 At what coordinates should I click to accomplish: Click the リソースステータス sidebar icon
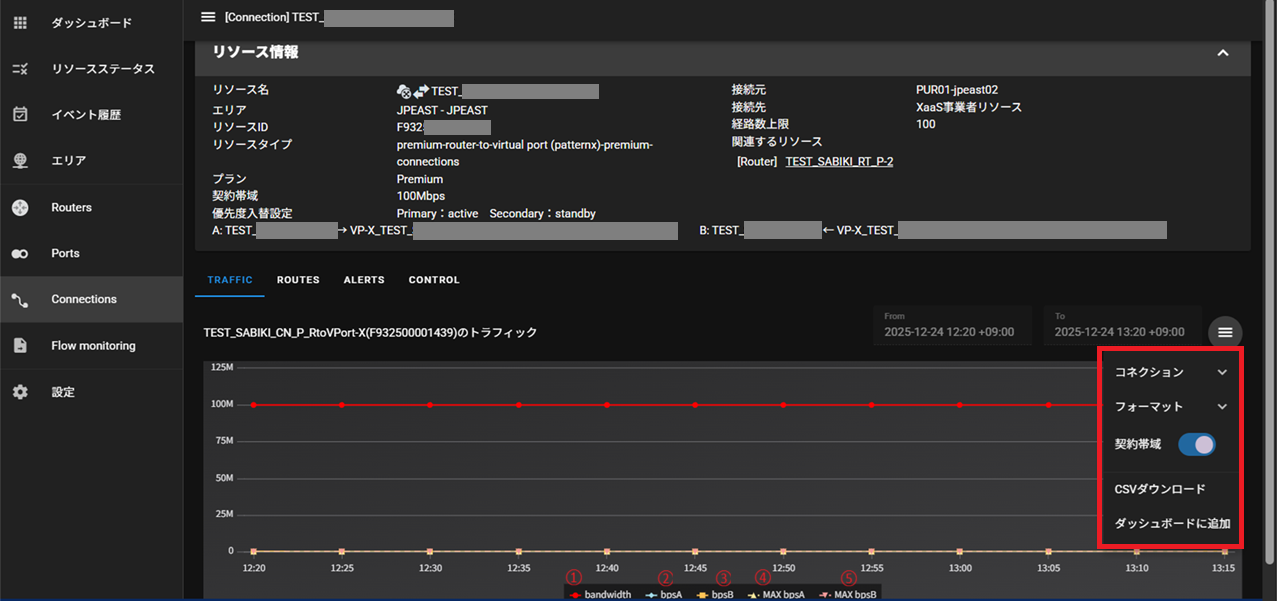tap(20, 69)
